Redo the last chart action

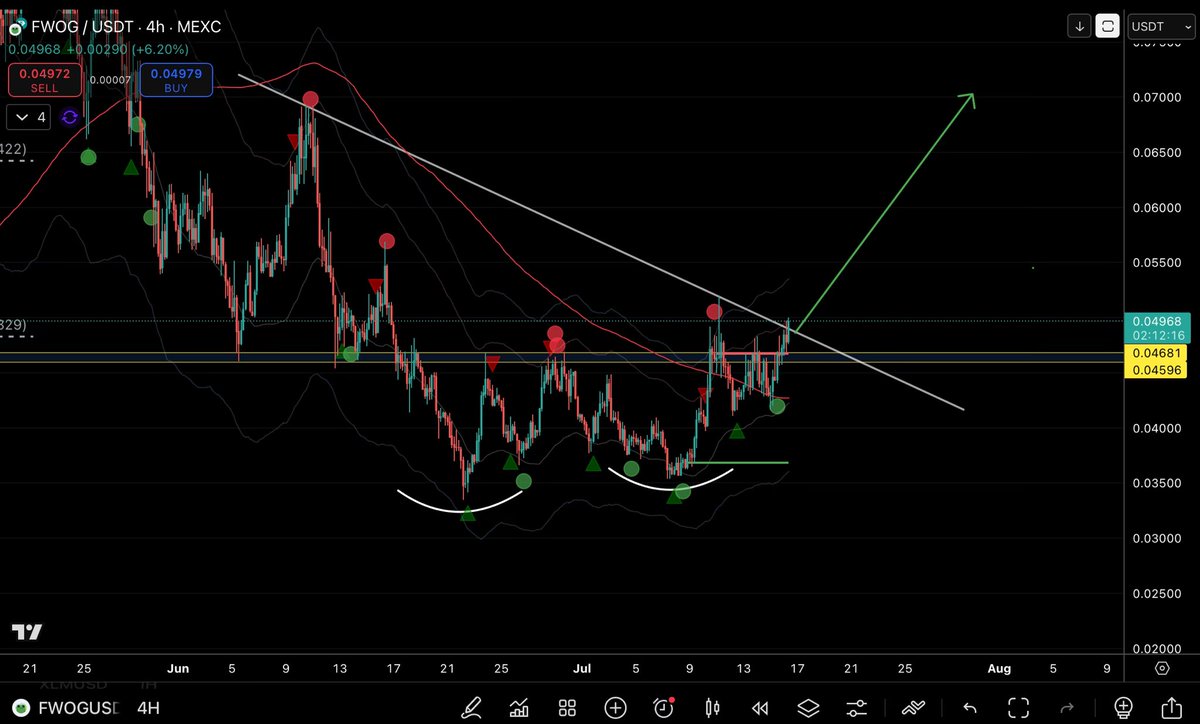pos(1066,708)
